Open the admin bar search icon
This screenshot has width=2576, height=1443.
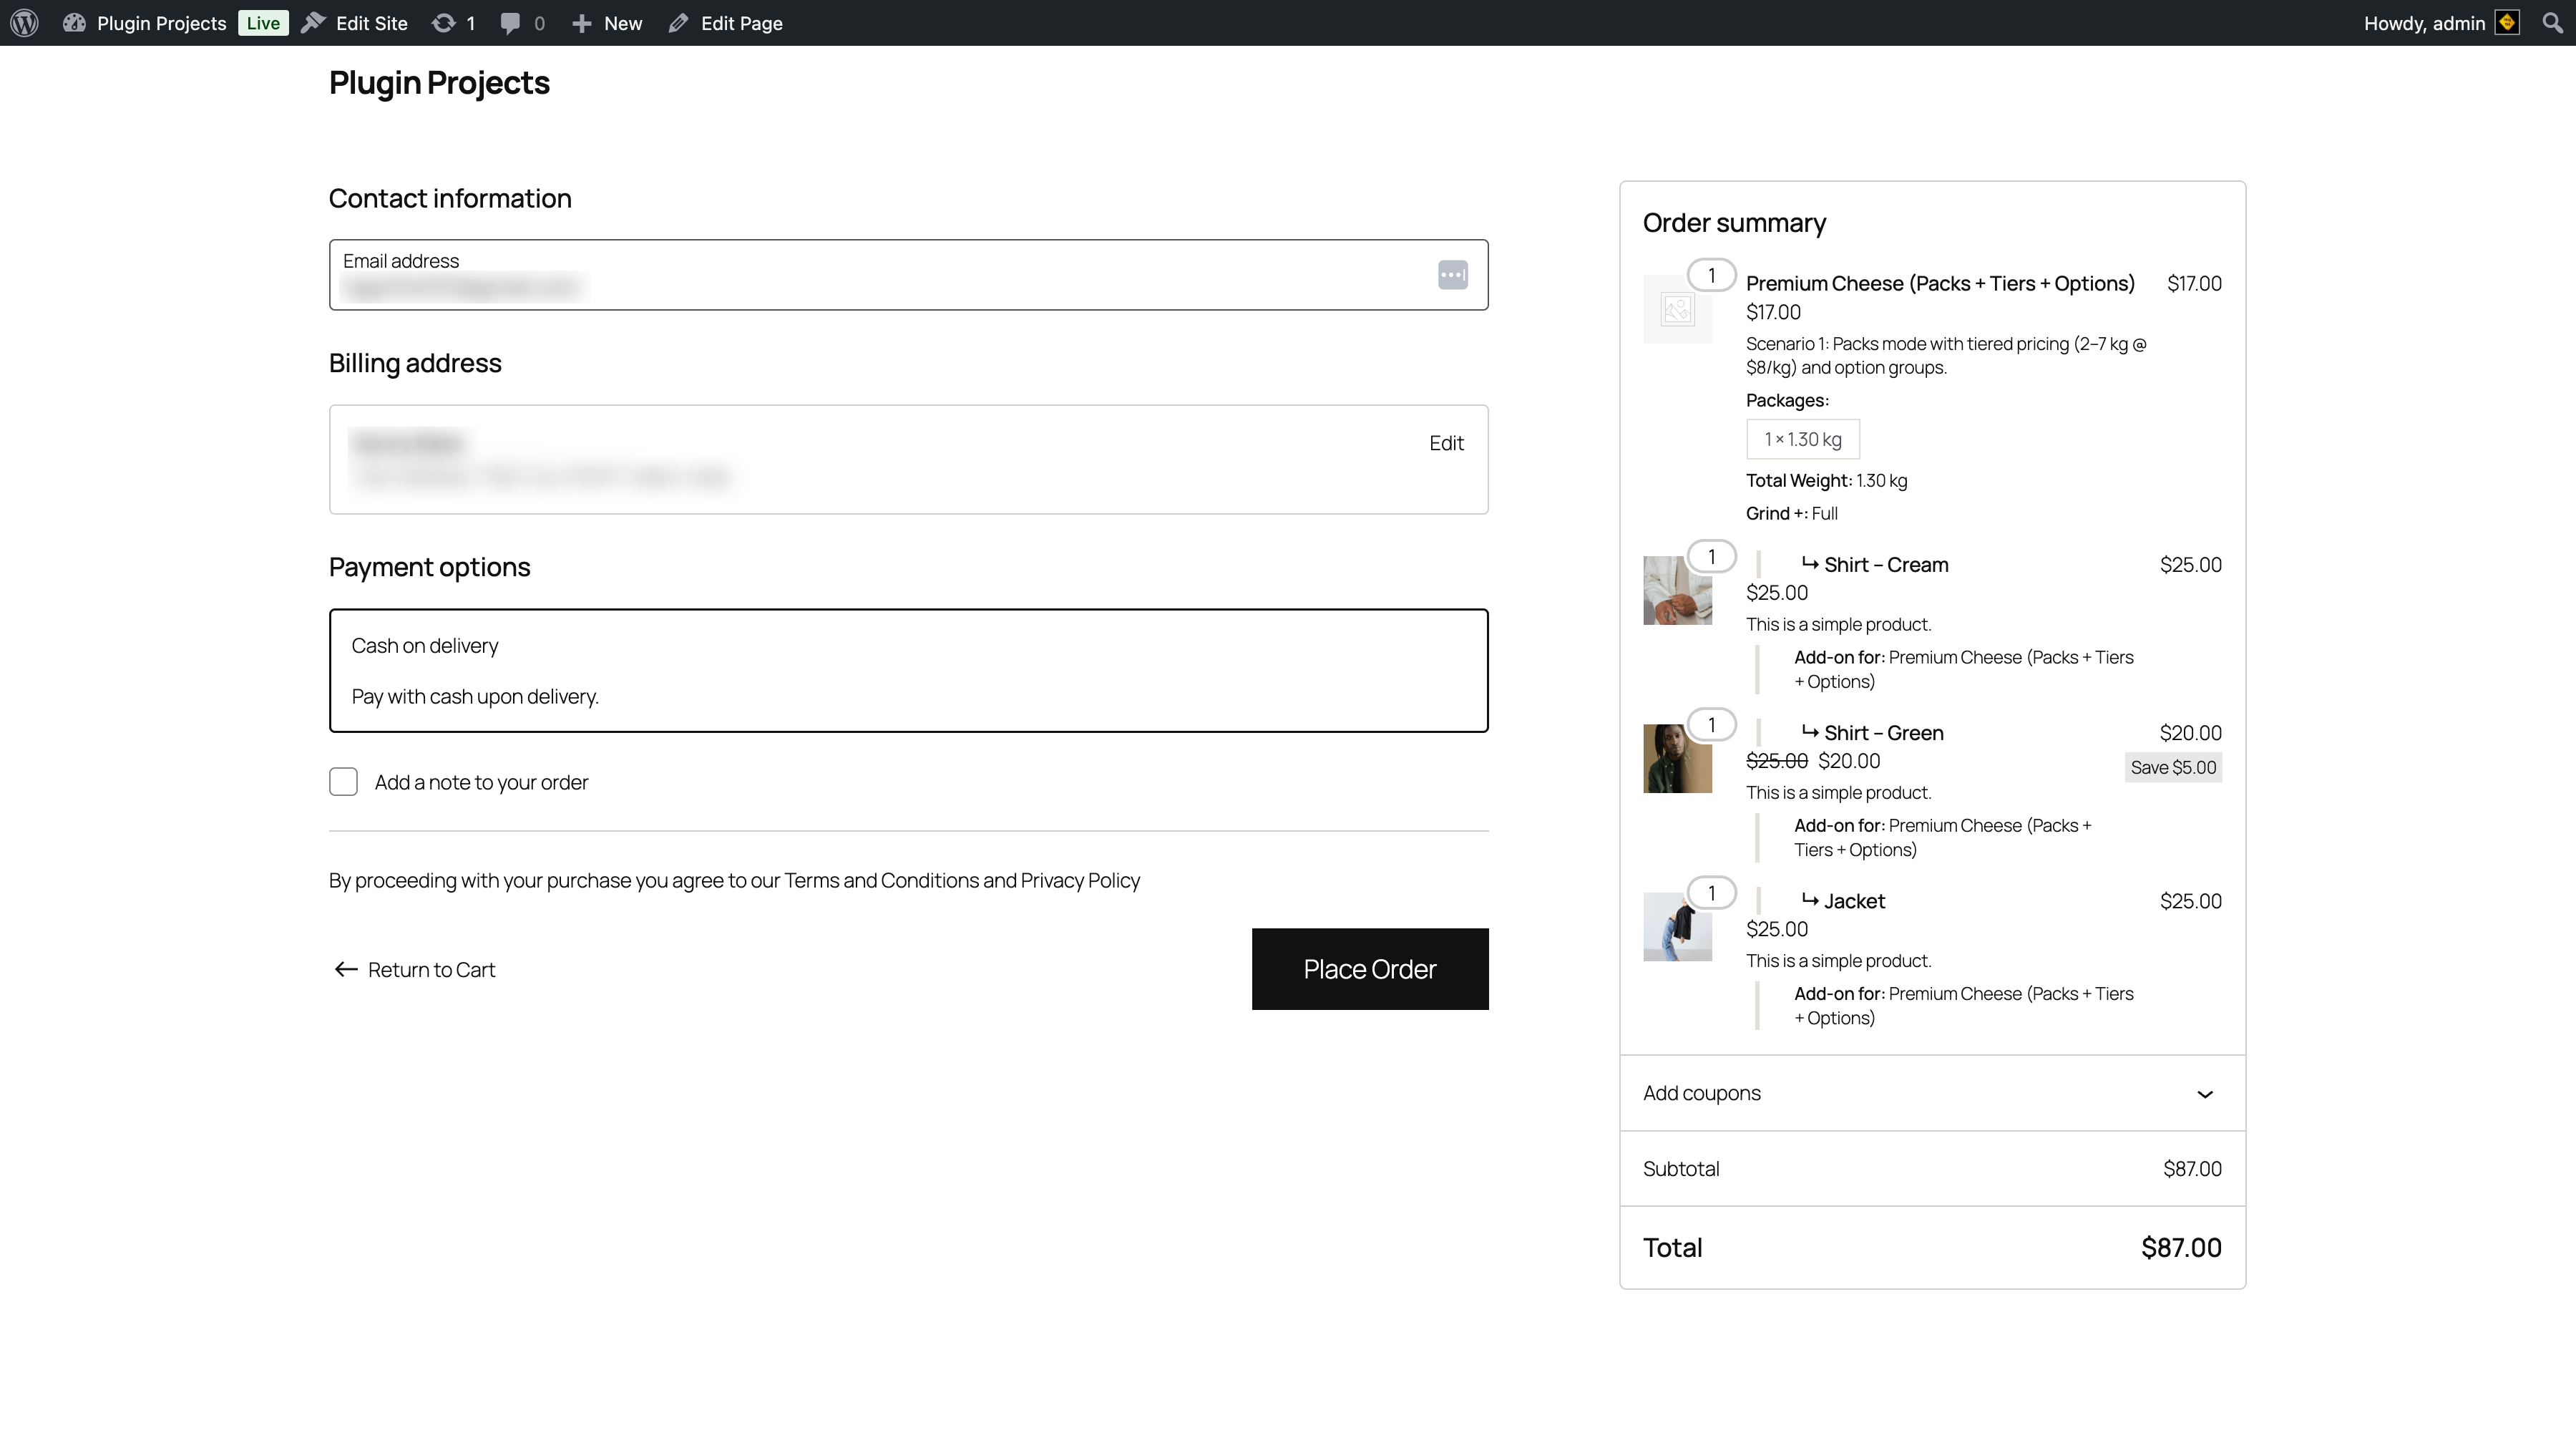click(x=2552, y=22)
